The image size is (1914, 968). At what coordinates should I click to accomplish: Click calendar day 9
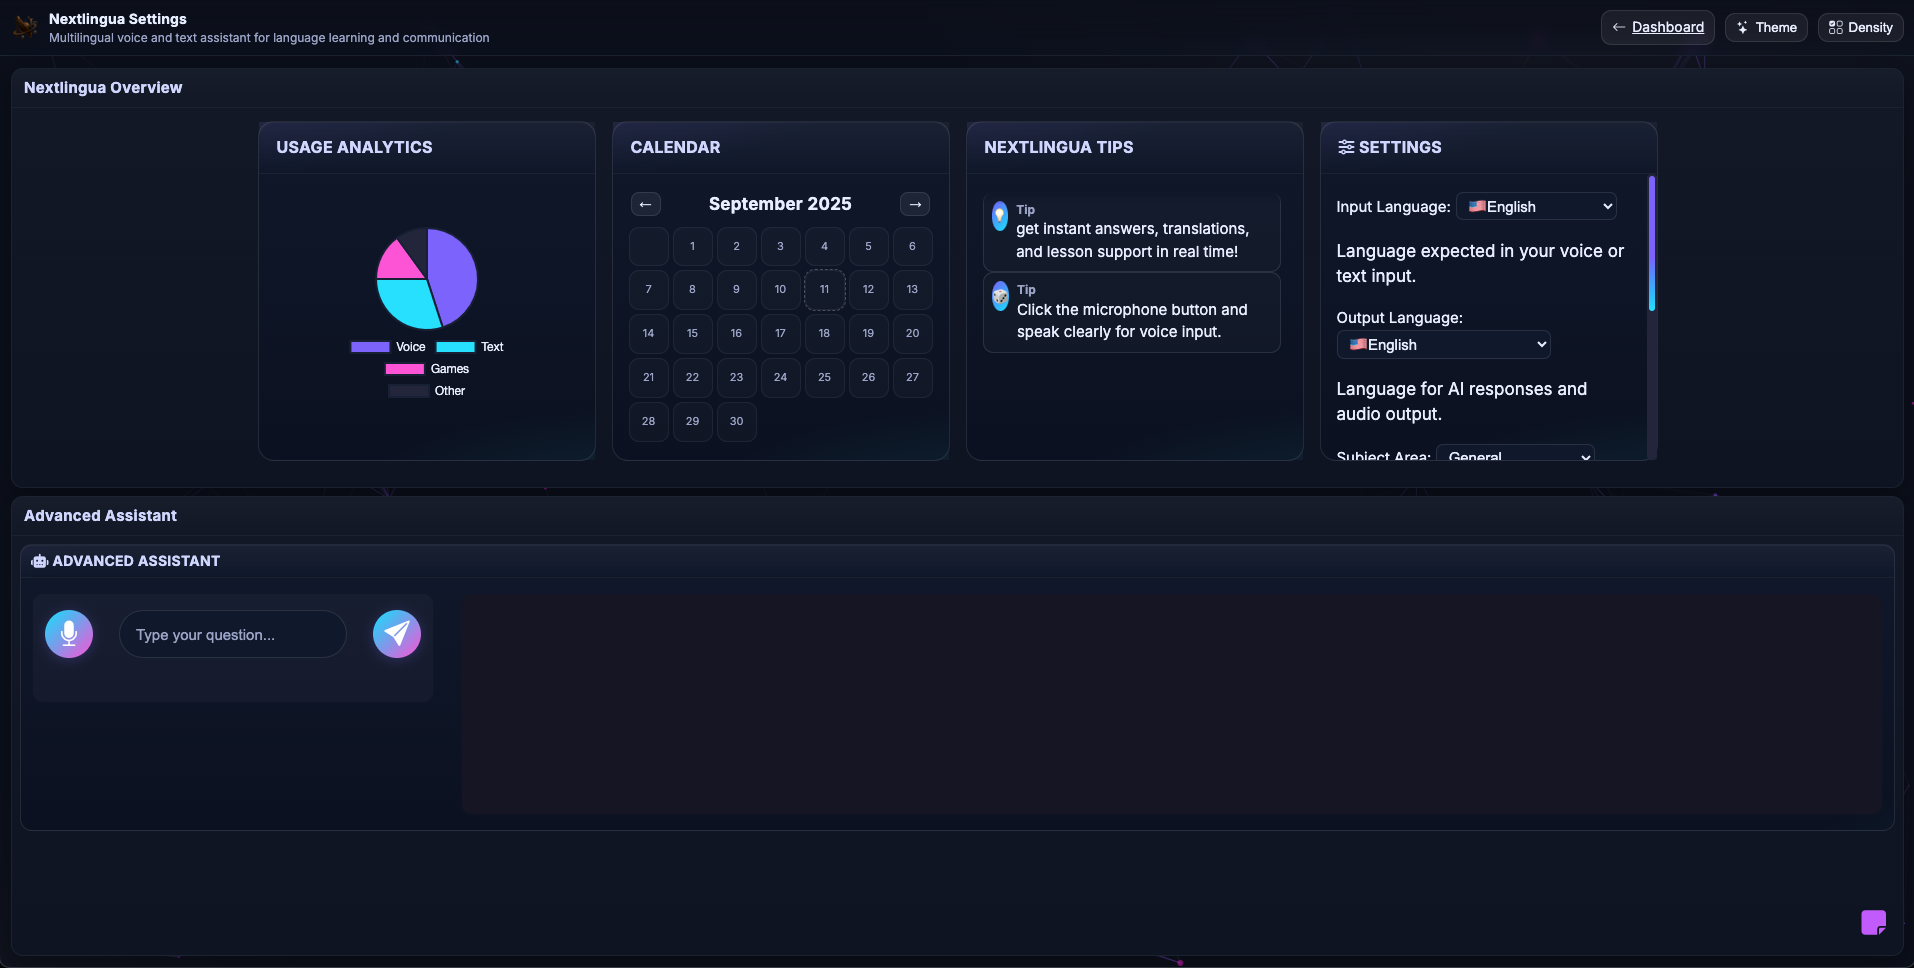click(737, 290)
